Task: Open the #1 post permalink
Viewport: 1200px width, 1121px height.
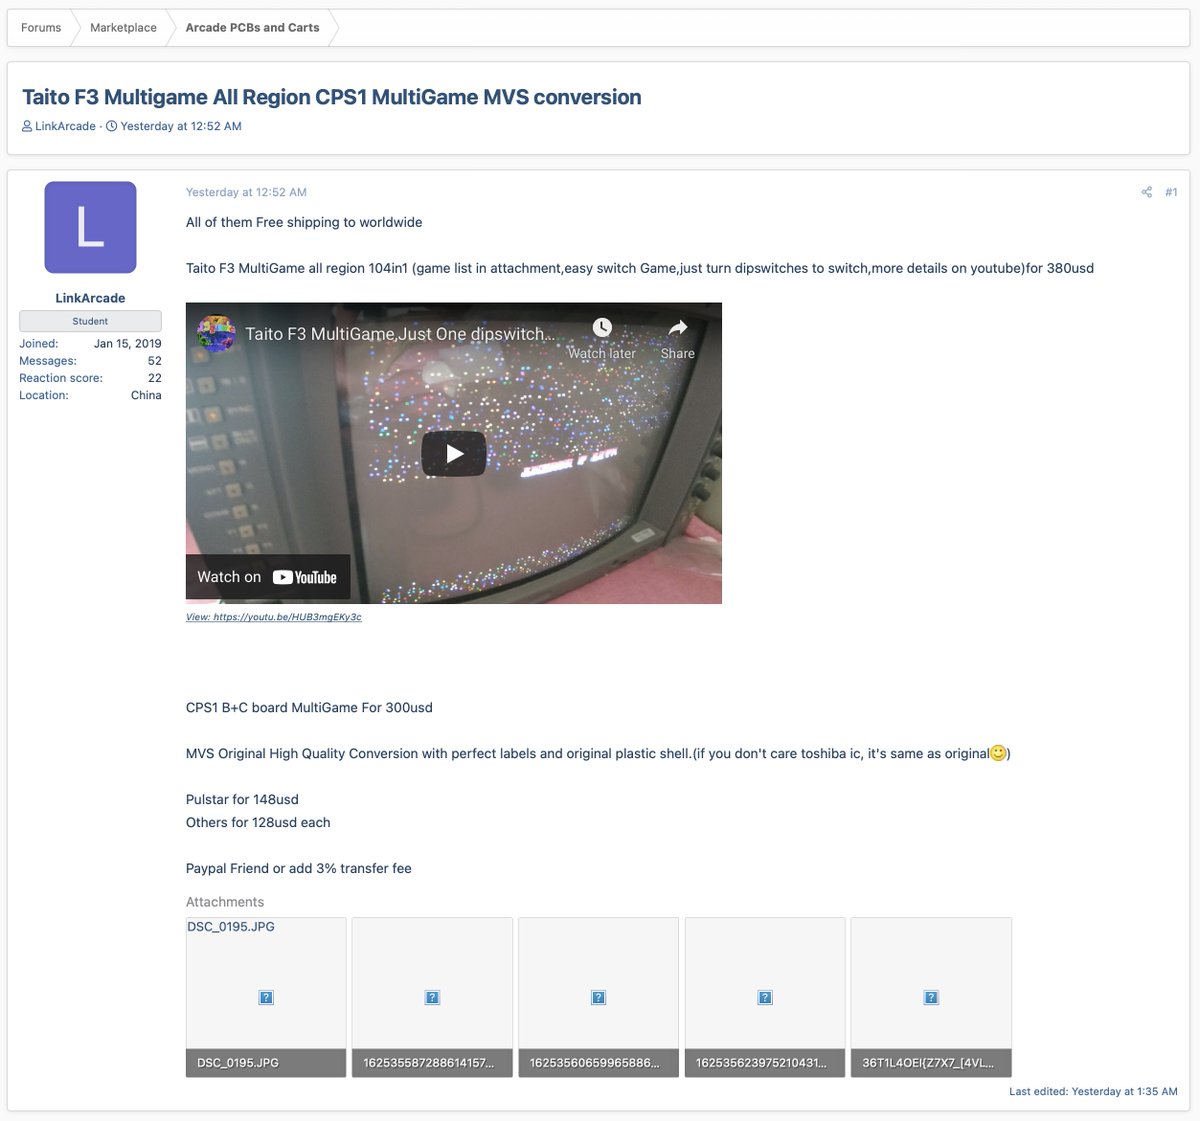Action: click(x=1171, y=192)
